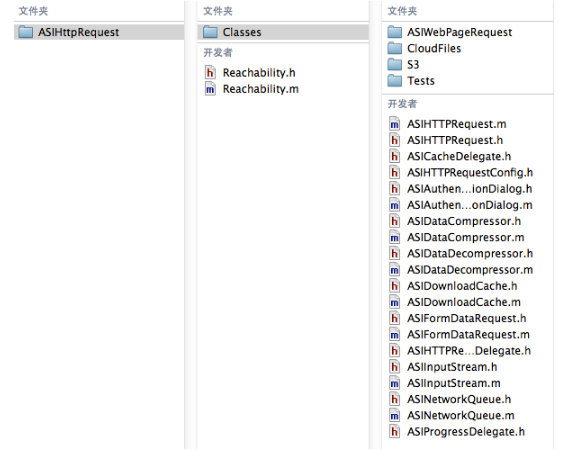Click the ASIHTTPRe...Delegate.h file icon
Image resolution: width=577 pixels, height=451 pixels.
[x=394, y=351]
